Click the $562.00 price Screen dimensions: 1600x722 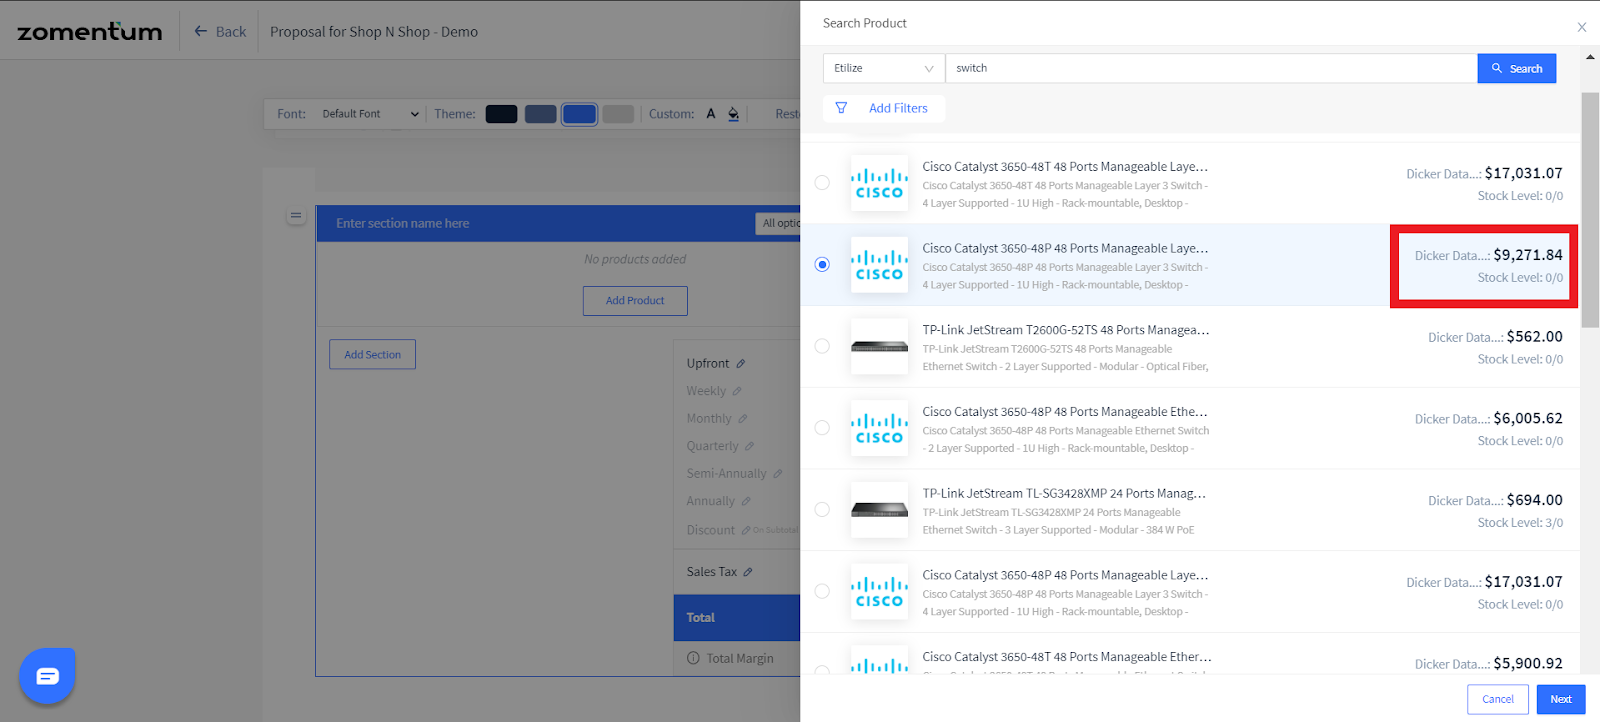[x=1534, y=337]
